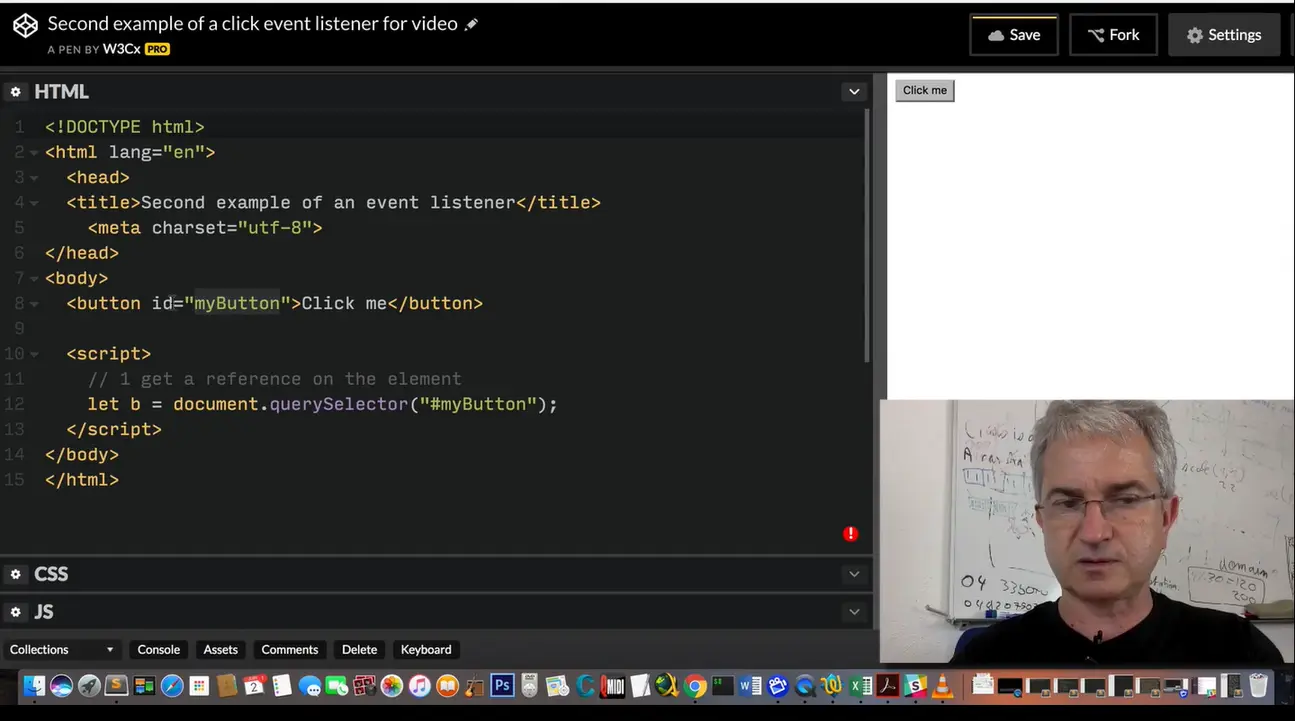
Task: Open FaceTime from the dock
Action: tap(336, 686)
